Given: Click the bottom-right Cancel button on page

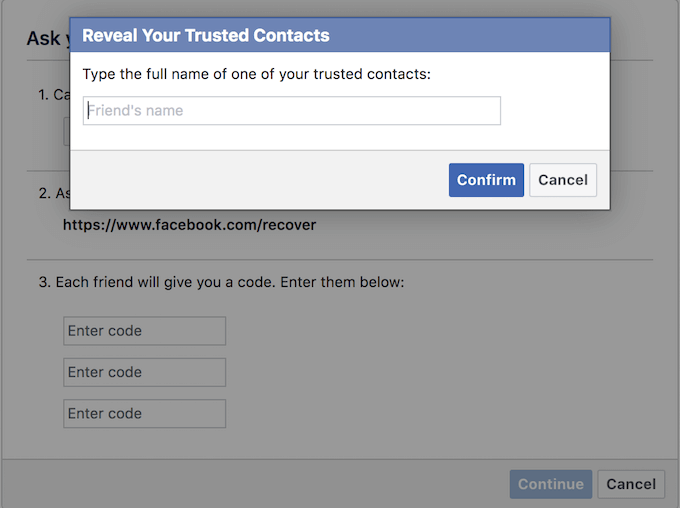Looking at the screenshot, I should tap(631, 484).
